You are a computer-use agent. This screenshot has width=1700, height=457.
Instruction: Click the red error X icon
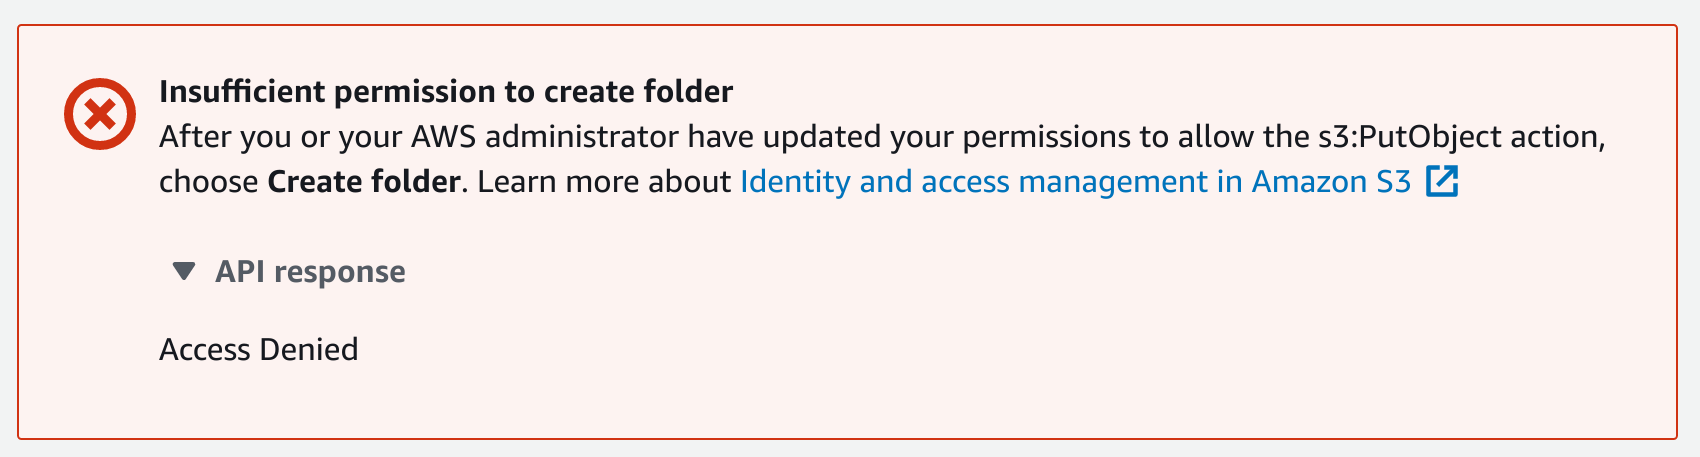click(100, 114)
